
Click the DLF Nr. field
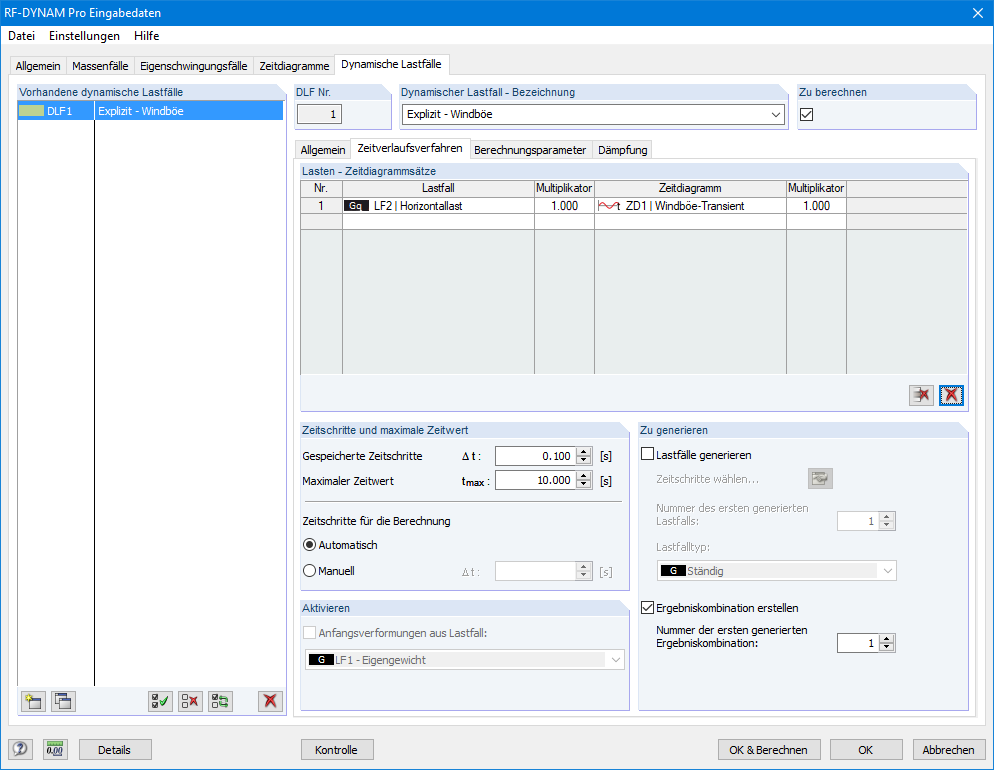point(320,115)
